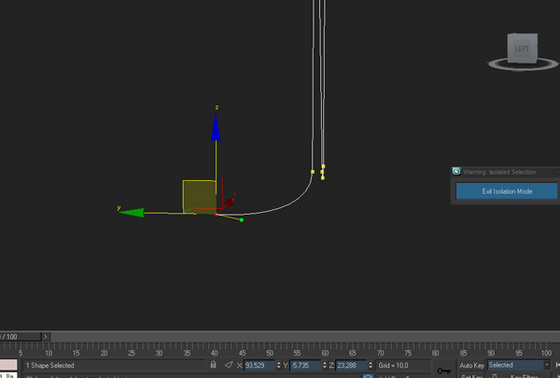Screen dimensions: 560x378
Task: Click the Y coordinate spinner arrows
Action: coord(324,365)
